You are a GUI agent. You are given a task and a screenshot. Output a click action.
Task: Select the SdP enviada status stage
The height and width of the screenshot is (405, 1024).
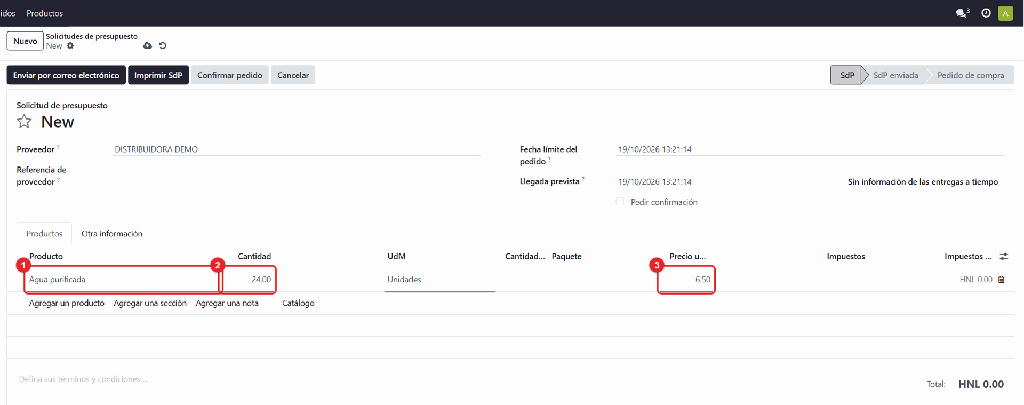tap(896, 75)
